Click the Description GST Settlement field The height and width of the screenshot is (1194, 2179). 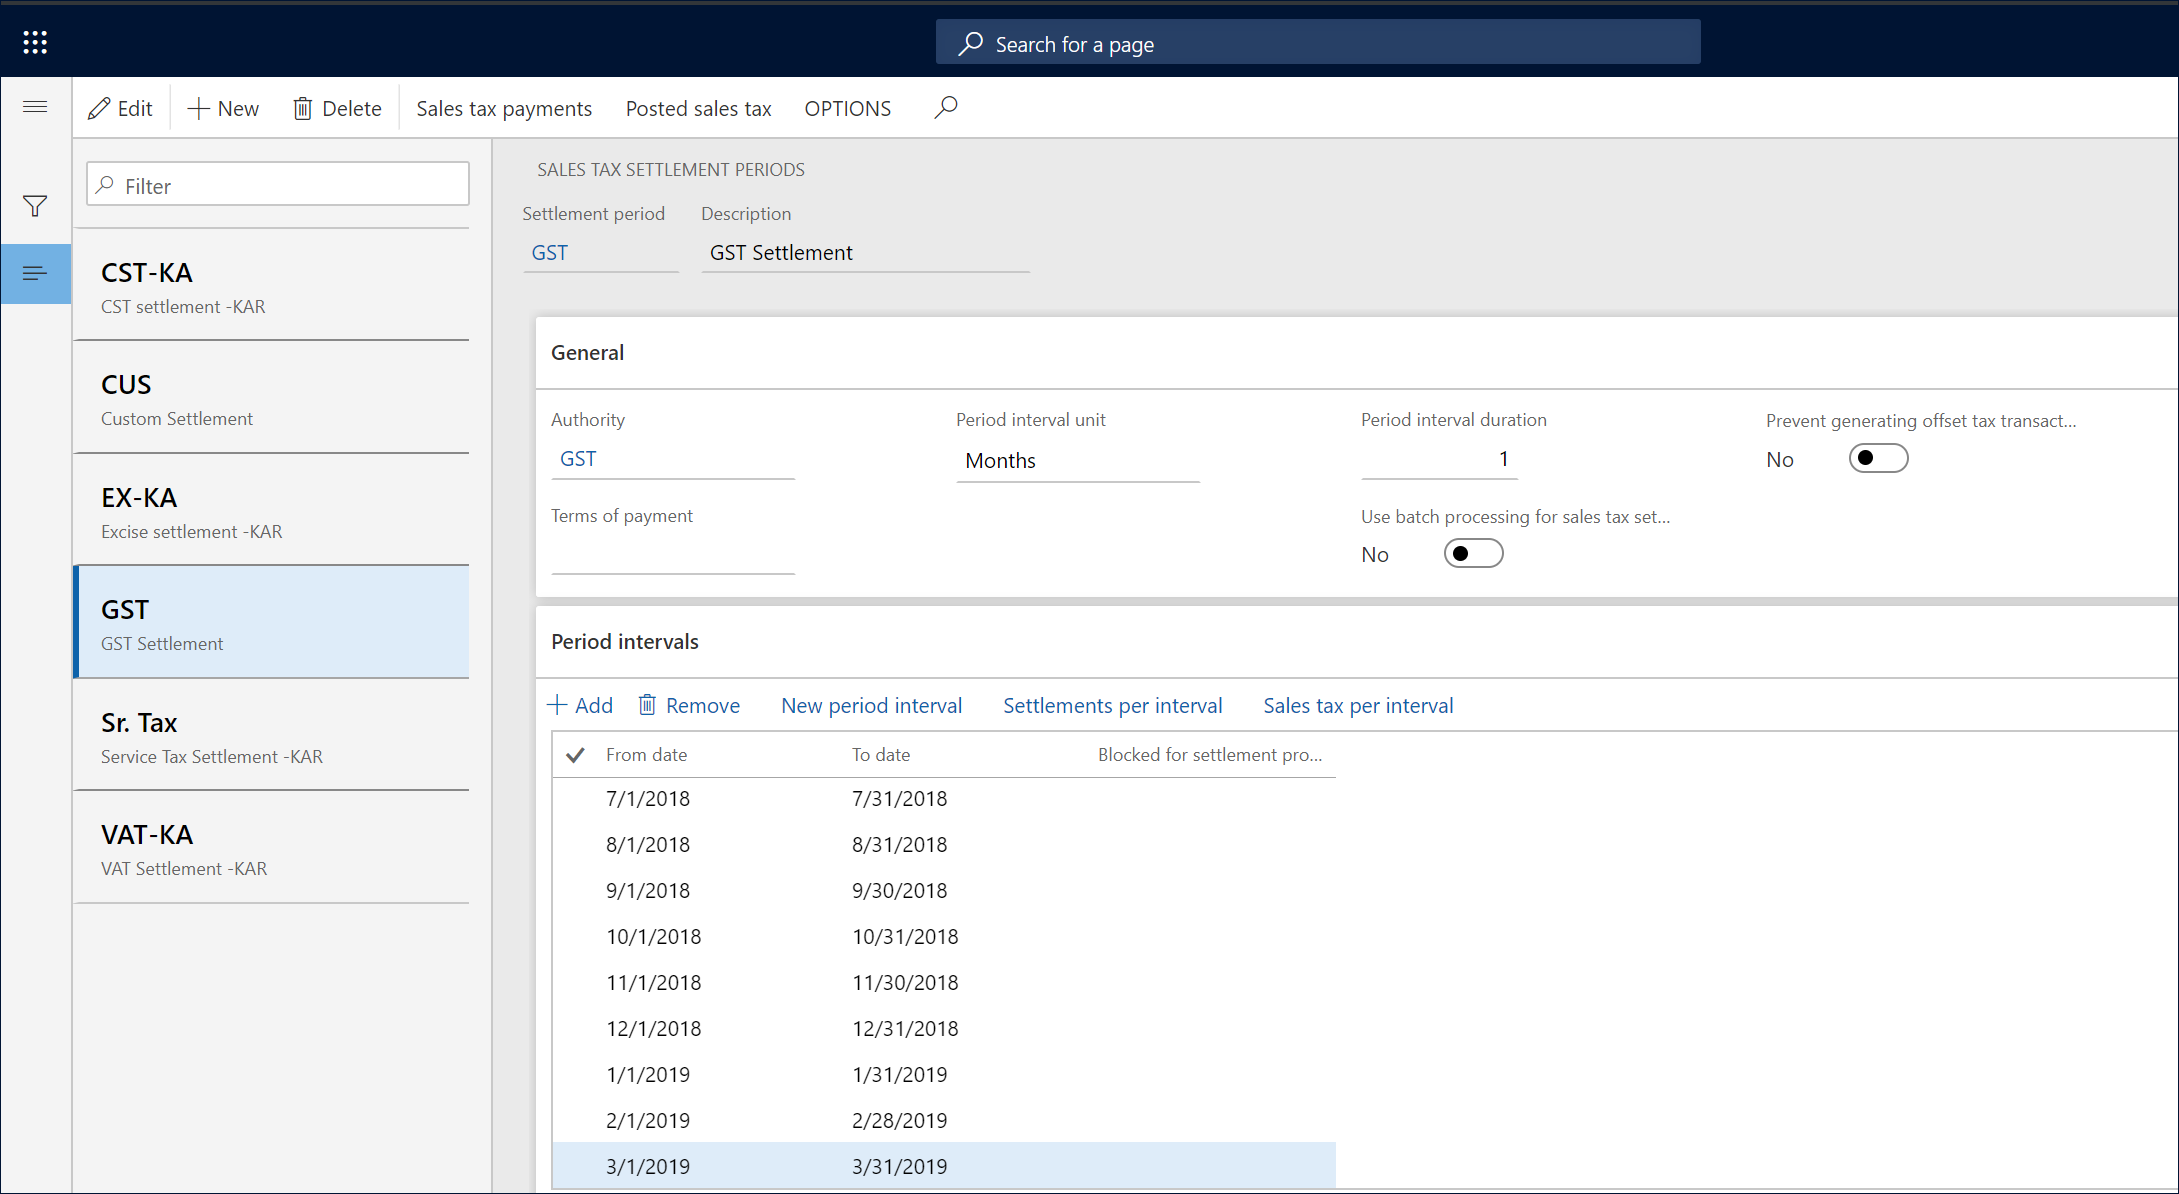pos(866,252)
